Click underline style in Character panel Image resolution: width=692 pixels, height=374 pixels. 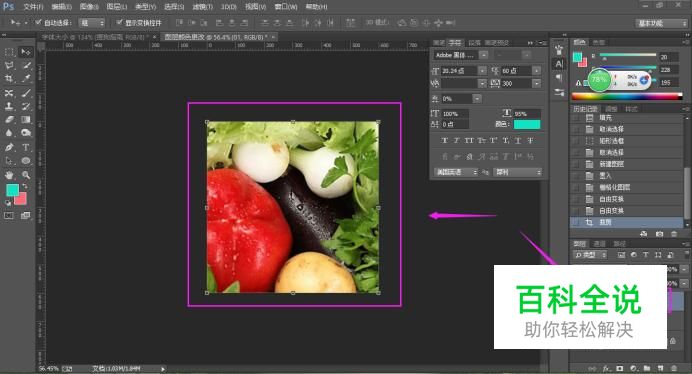click(518, 140)
